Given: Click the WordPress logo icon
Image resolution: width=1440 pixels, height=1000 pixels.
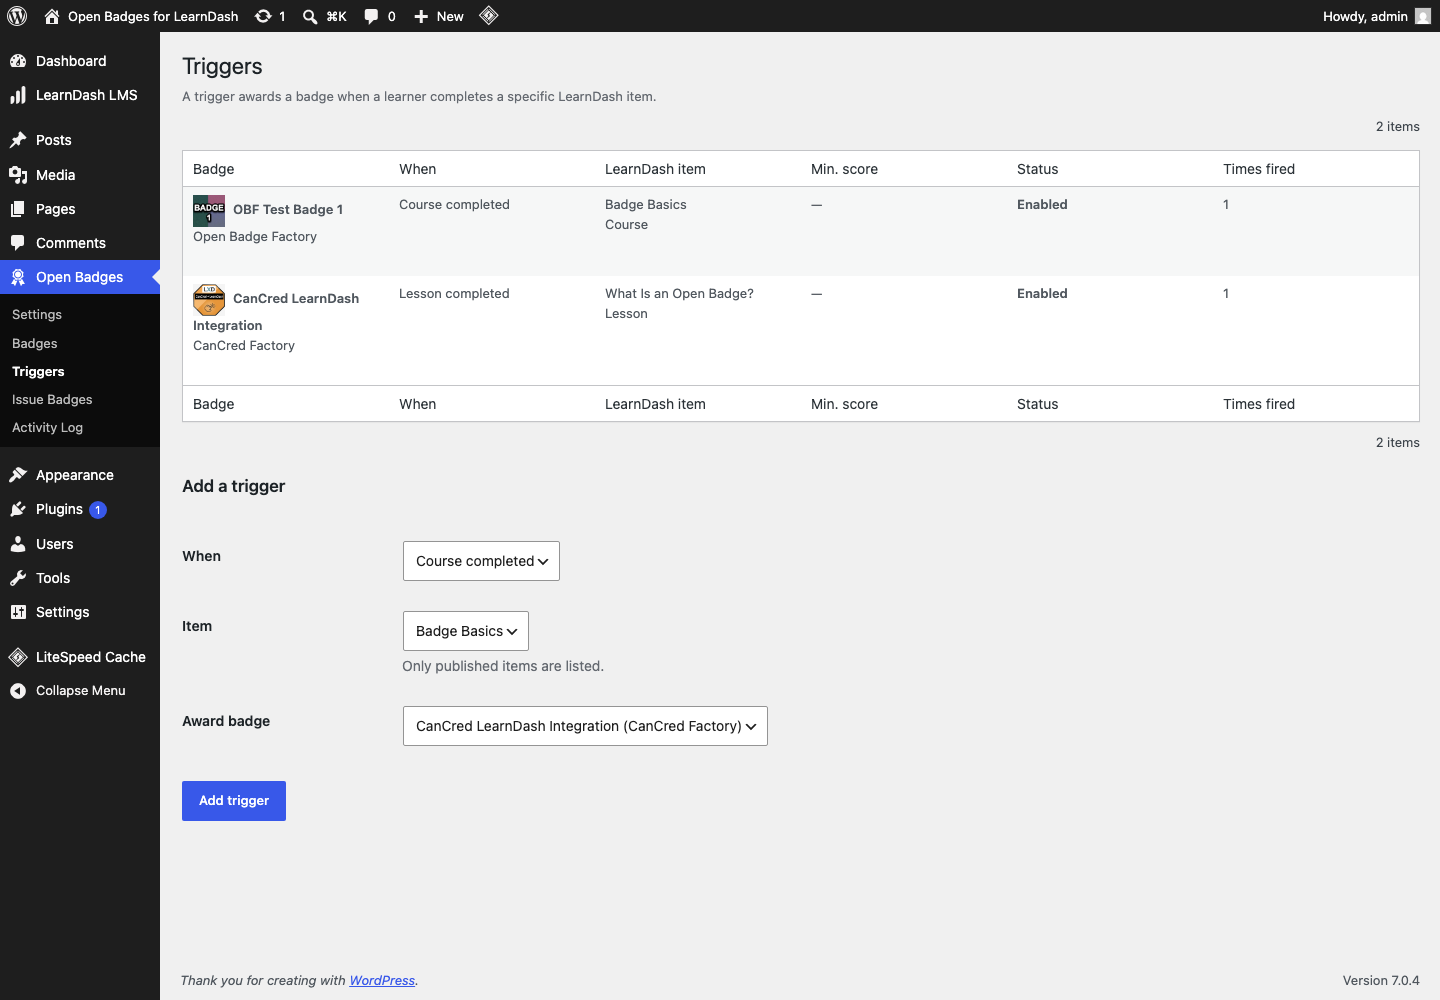Looking at the screenshot, I should (17, 16).
